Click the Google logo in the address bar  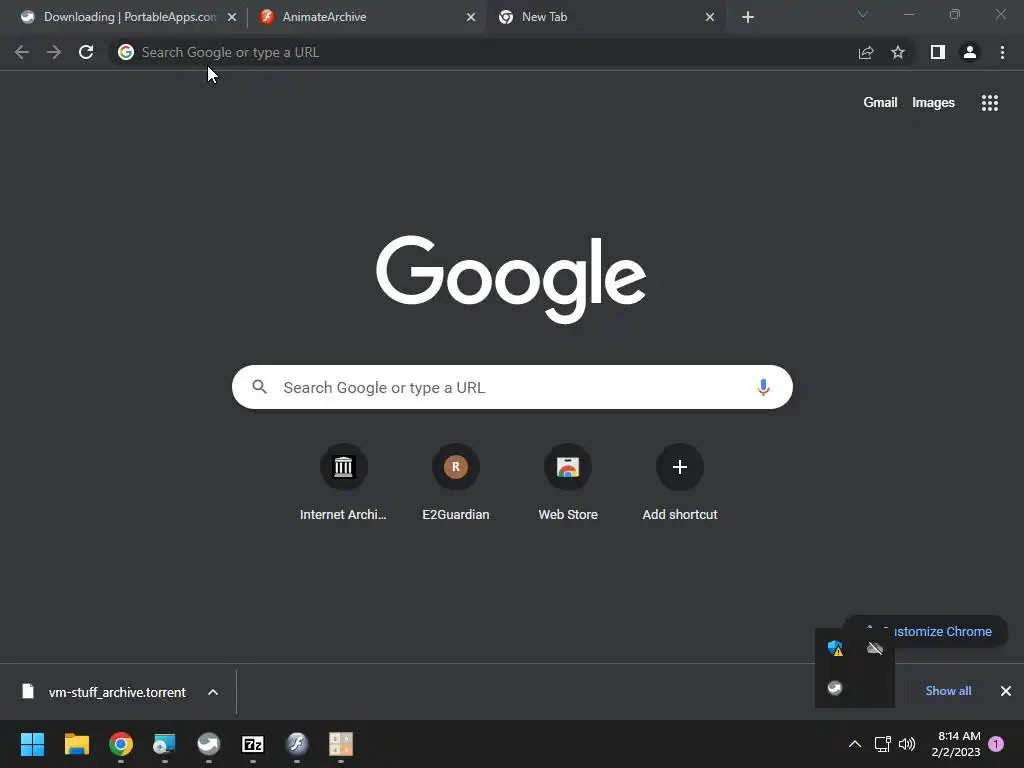click(x=126, y=52)
